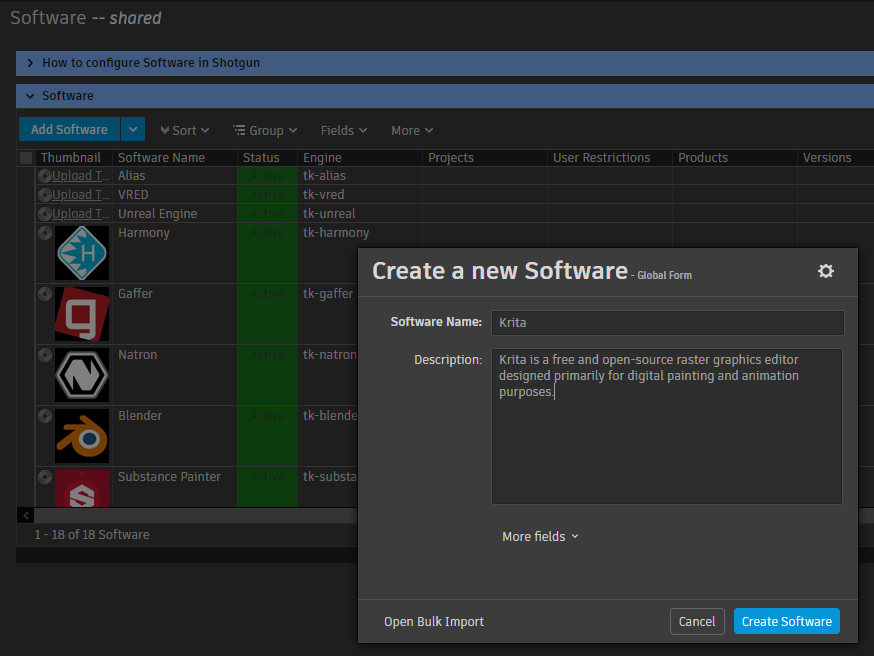Open the Group dropdown
This screenshot has width=874, height=656.
[x=265, y=130]
